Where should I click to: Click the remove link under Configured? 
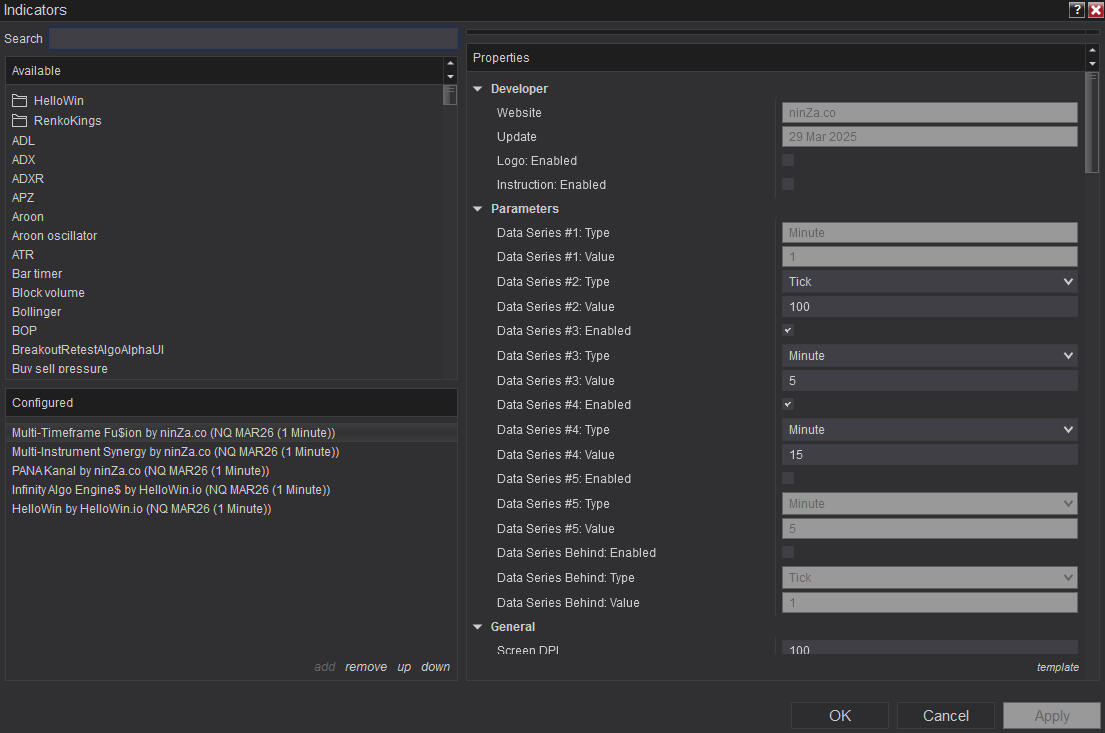365,667
